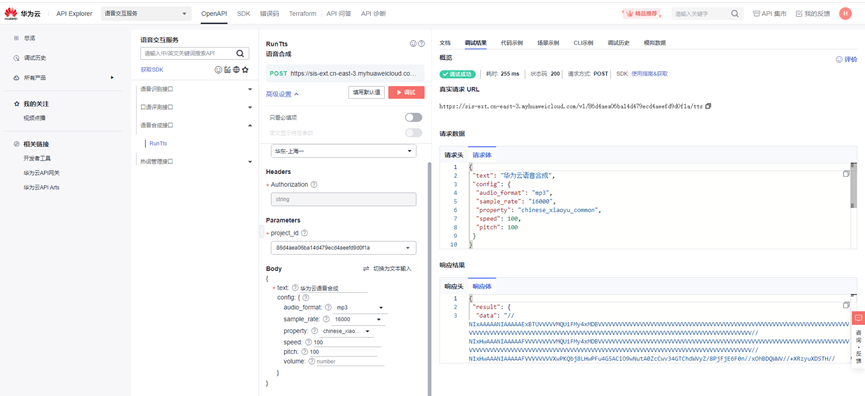Click the help icon beside sample_rate
865x396 pixels.
(326, 319)
